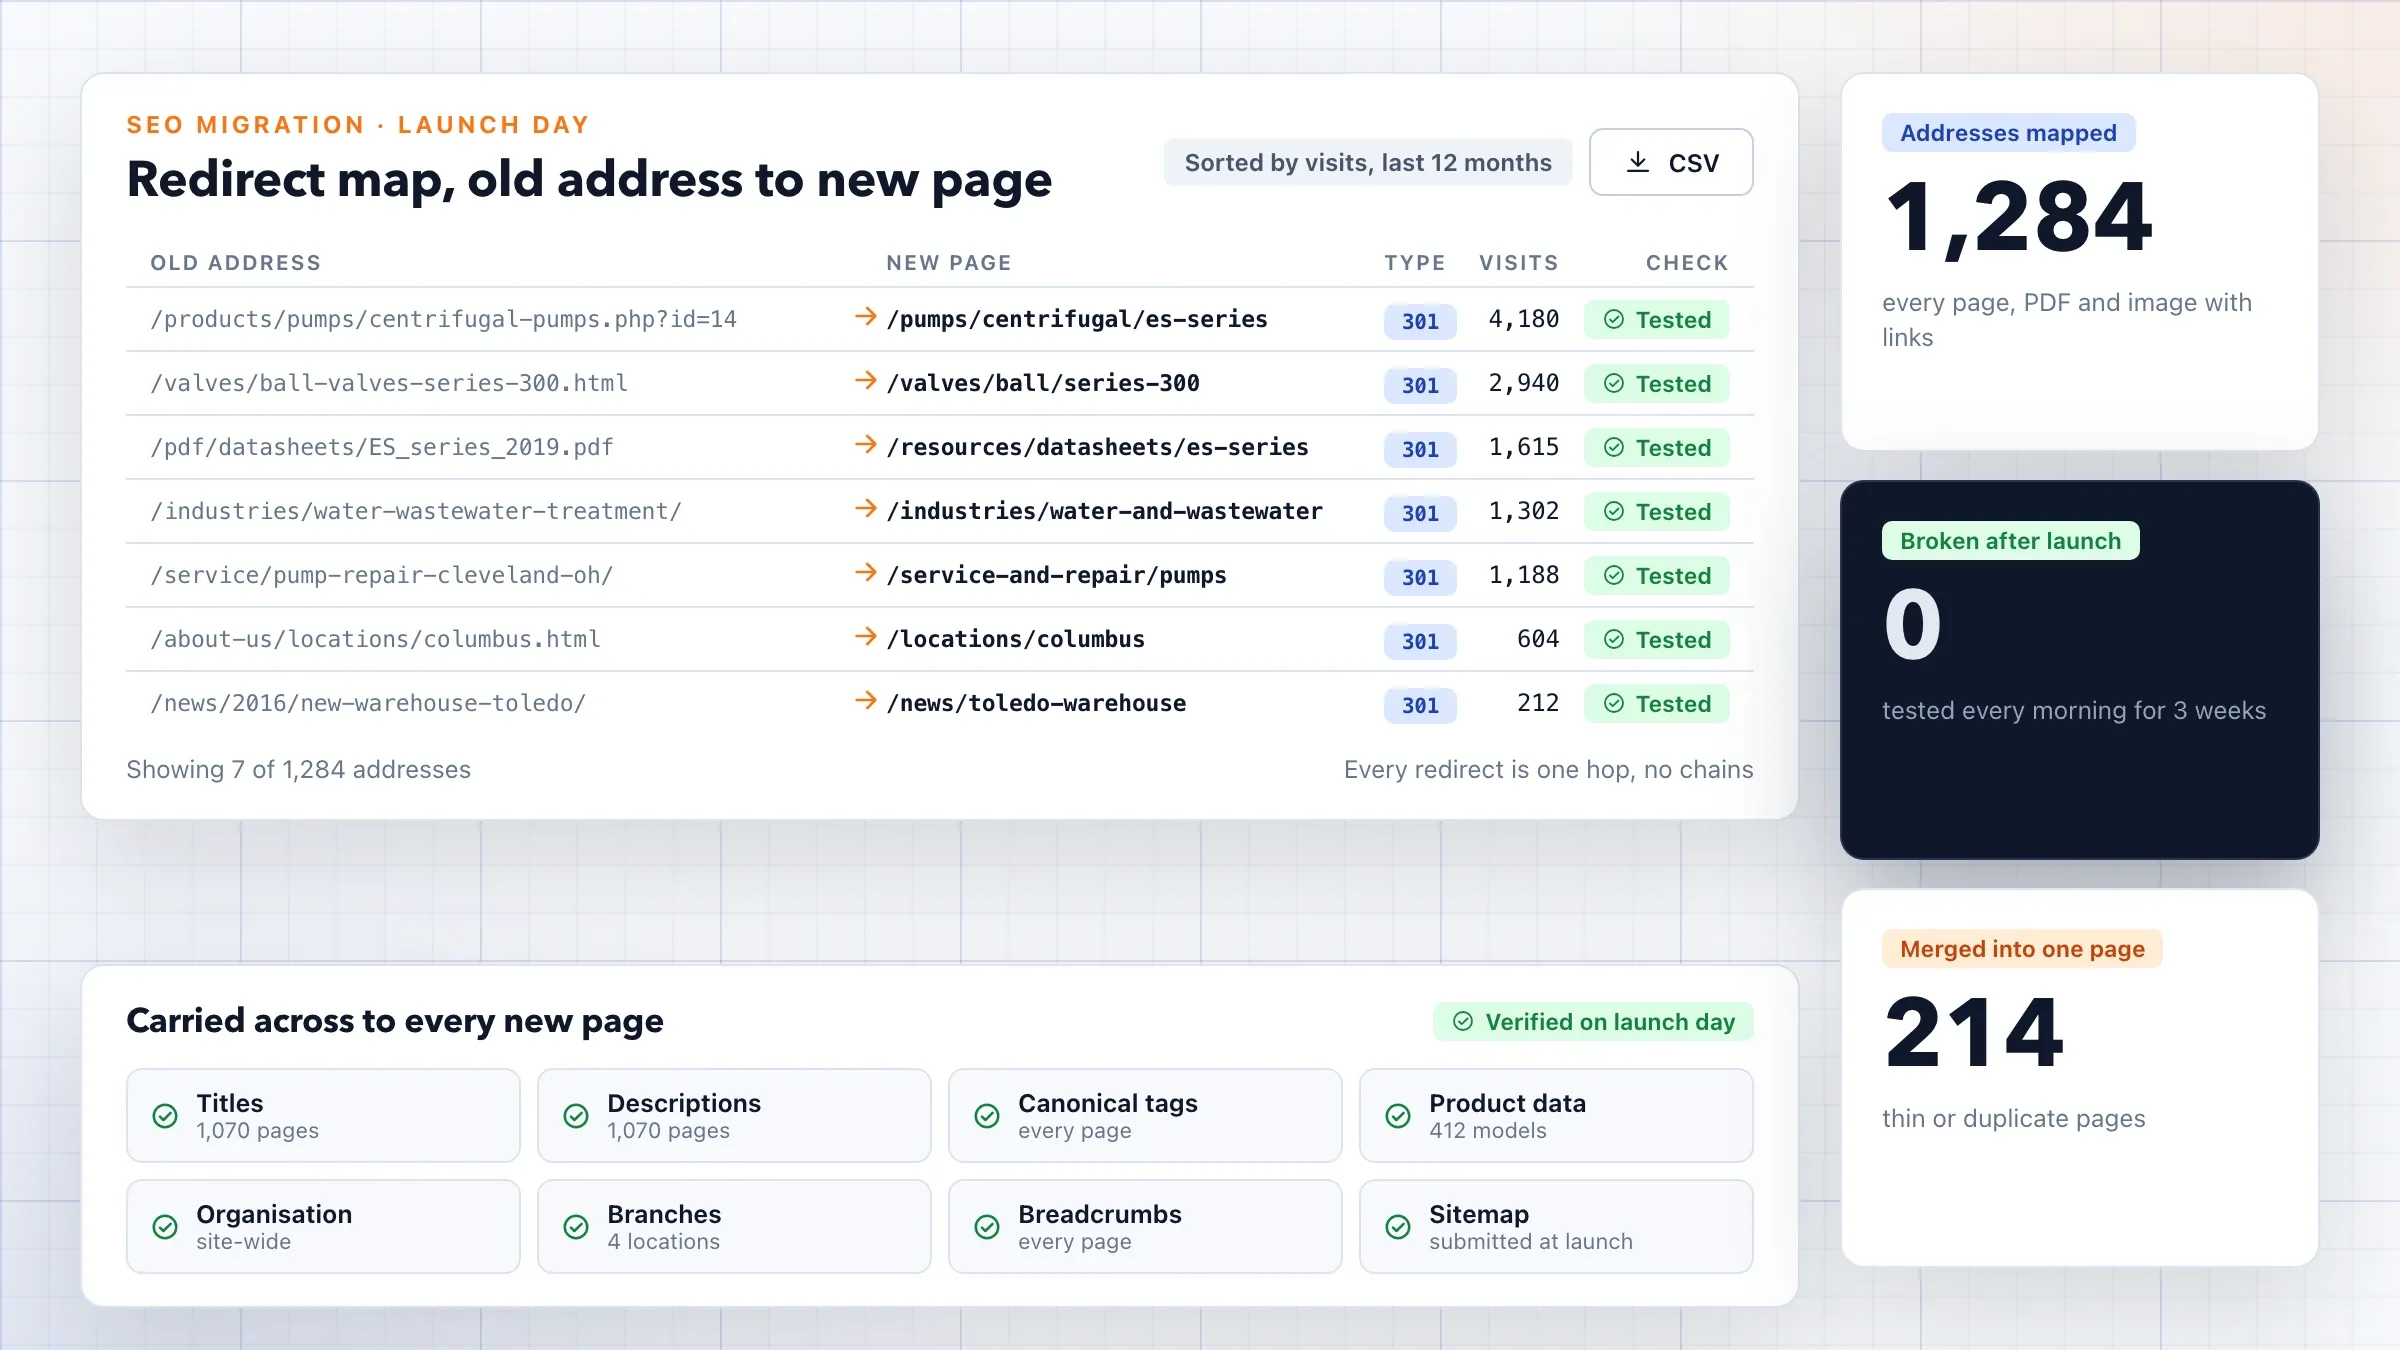The image size is (2400, 1350).
Task: Click the 'Verified on launch day' badge
Action: [1593, 1022]
